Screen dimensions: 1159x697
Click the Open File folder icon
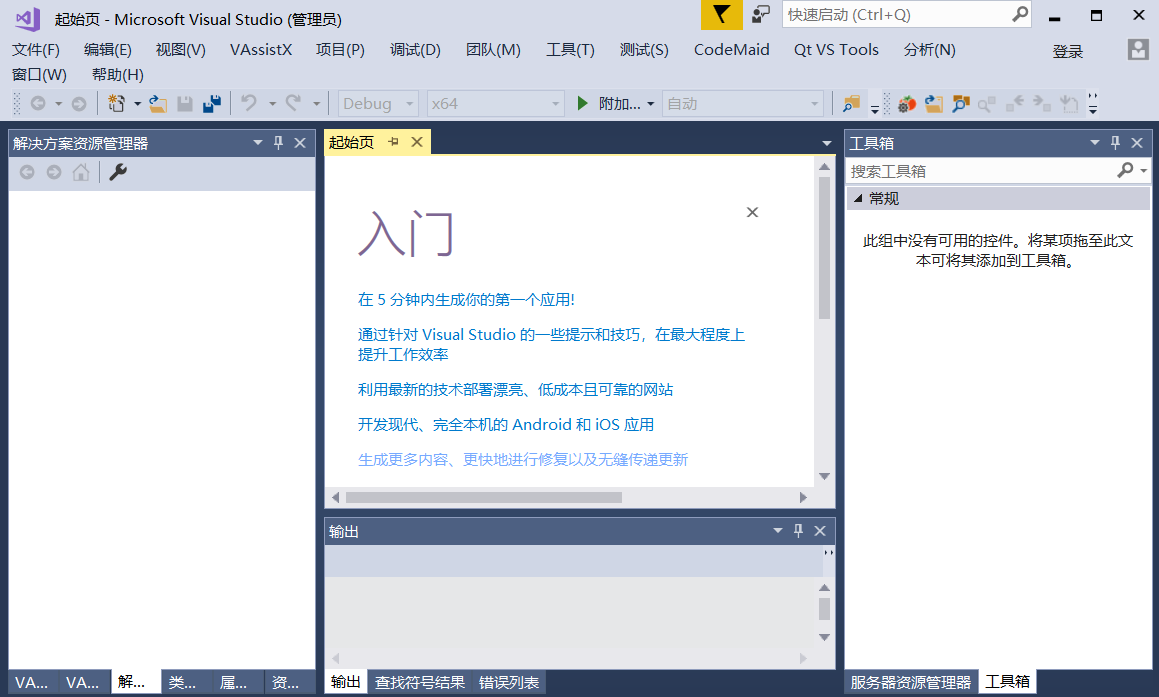tap(157, 104)
